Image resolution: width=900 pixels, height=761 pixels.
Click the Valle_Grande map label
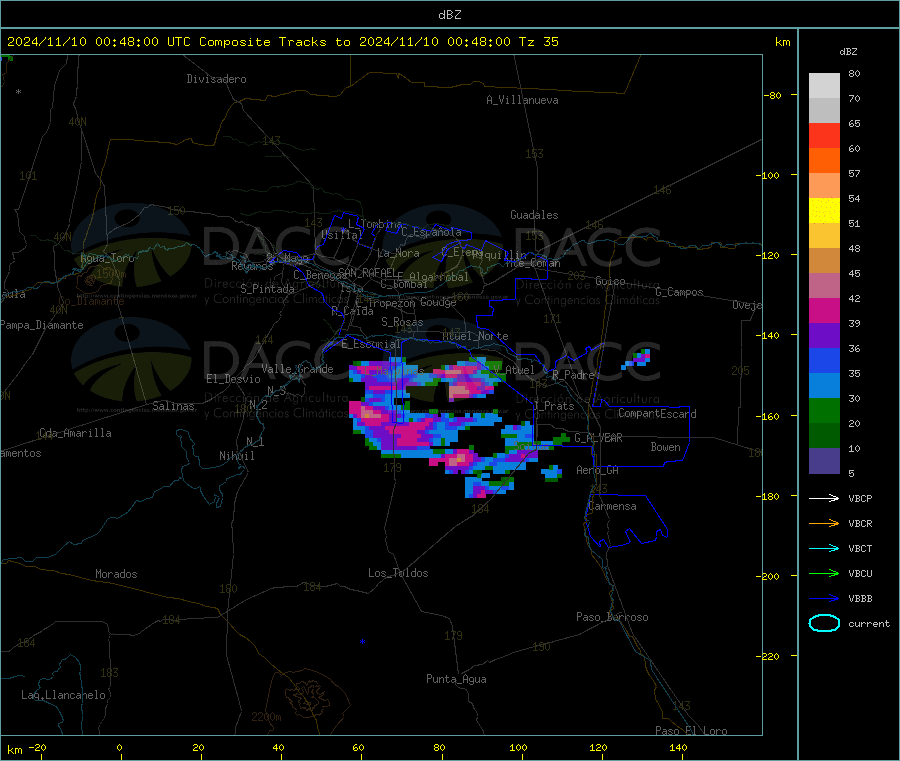[x=297, y=369]
